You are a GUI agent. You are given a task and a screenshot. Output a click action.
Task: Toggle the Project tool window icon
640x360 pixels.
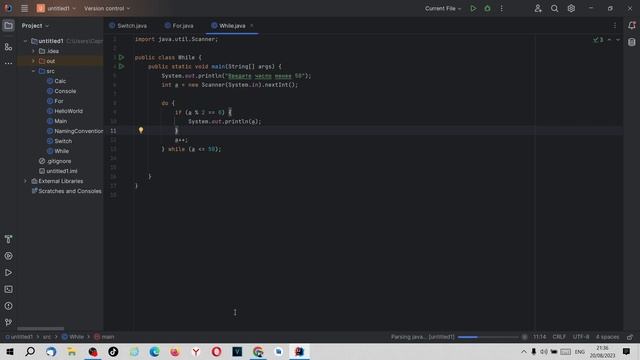[8, 26]
